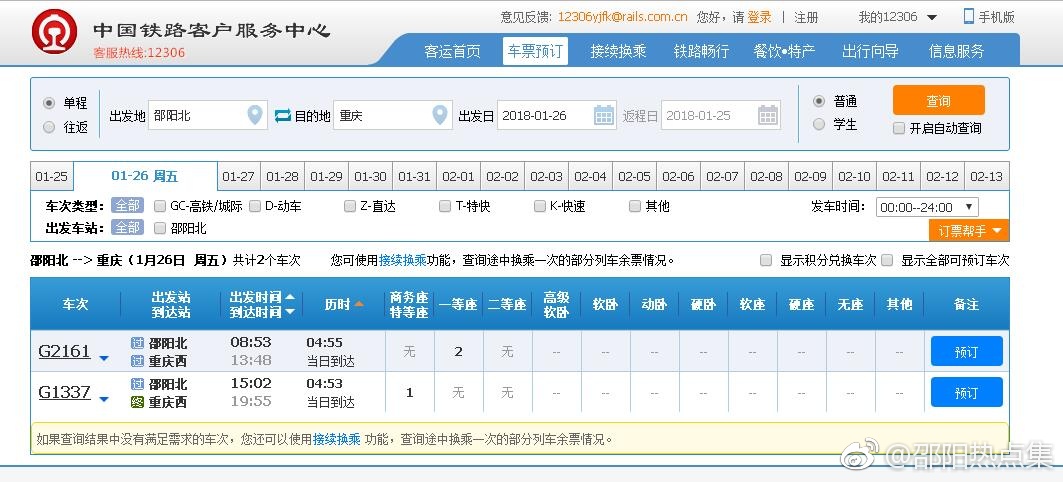The height and width of the screenshot is (482, 1063).
Task: Open train number G1337 link
Action: click(x=64, y=392)
